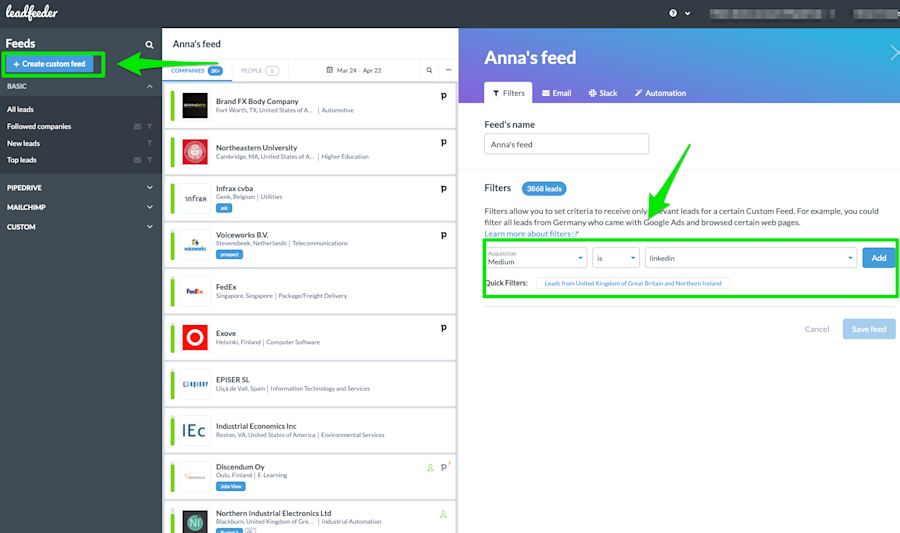Open the New leads feed
This screenshot has height=533, width=900.
click(23, 143)
